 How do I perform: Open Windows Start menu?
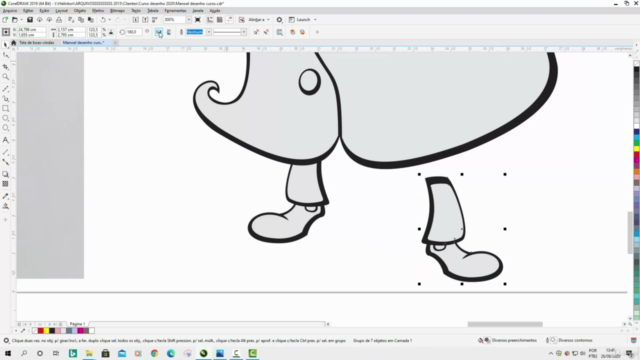click(8, 353)
